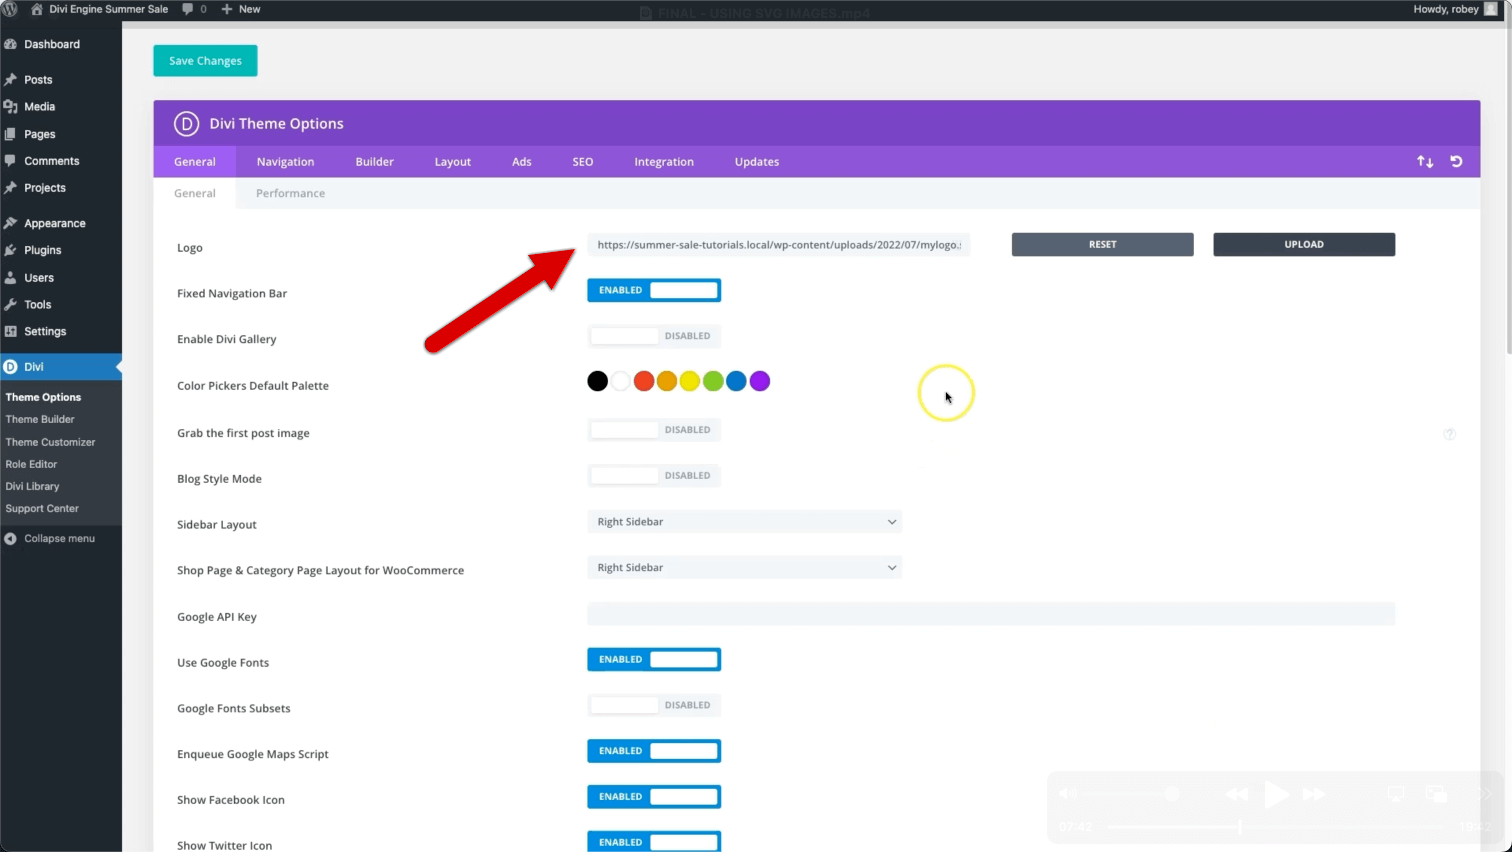Open the WooCommerce Shop Page layout dropdown
The image size is (1512, 852).
(744, 568)
